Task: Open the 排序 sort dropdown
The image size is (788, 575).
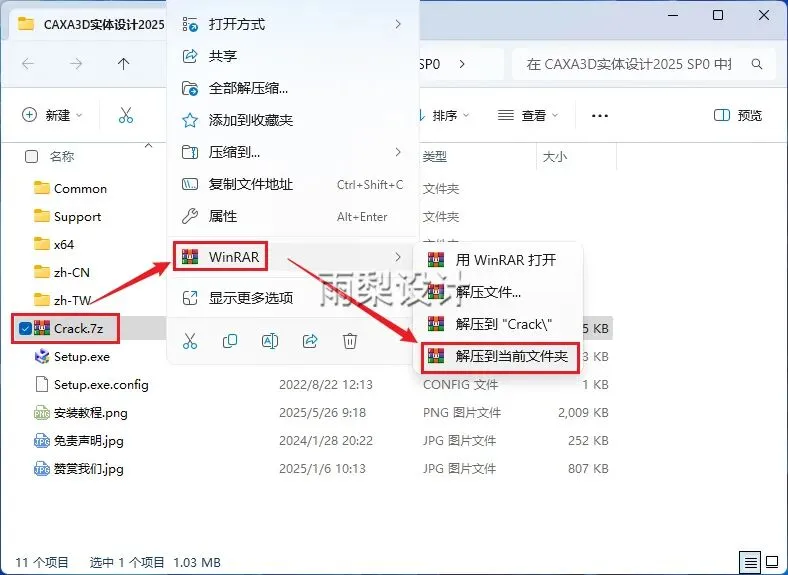Action: 445,116
